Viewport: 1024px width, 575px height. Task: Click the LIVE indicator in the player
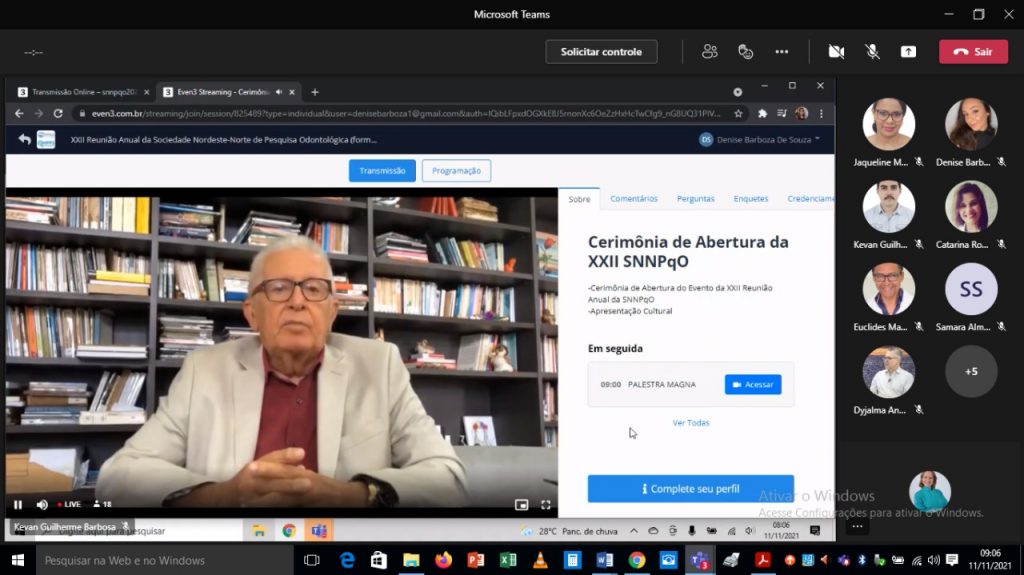point(69,504)
